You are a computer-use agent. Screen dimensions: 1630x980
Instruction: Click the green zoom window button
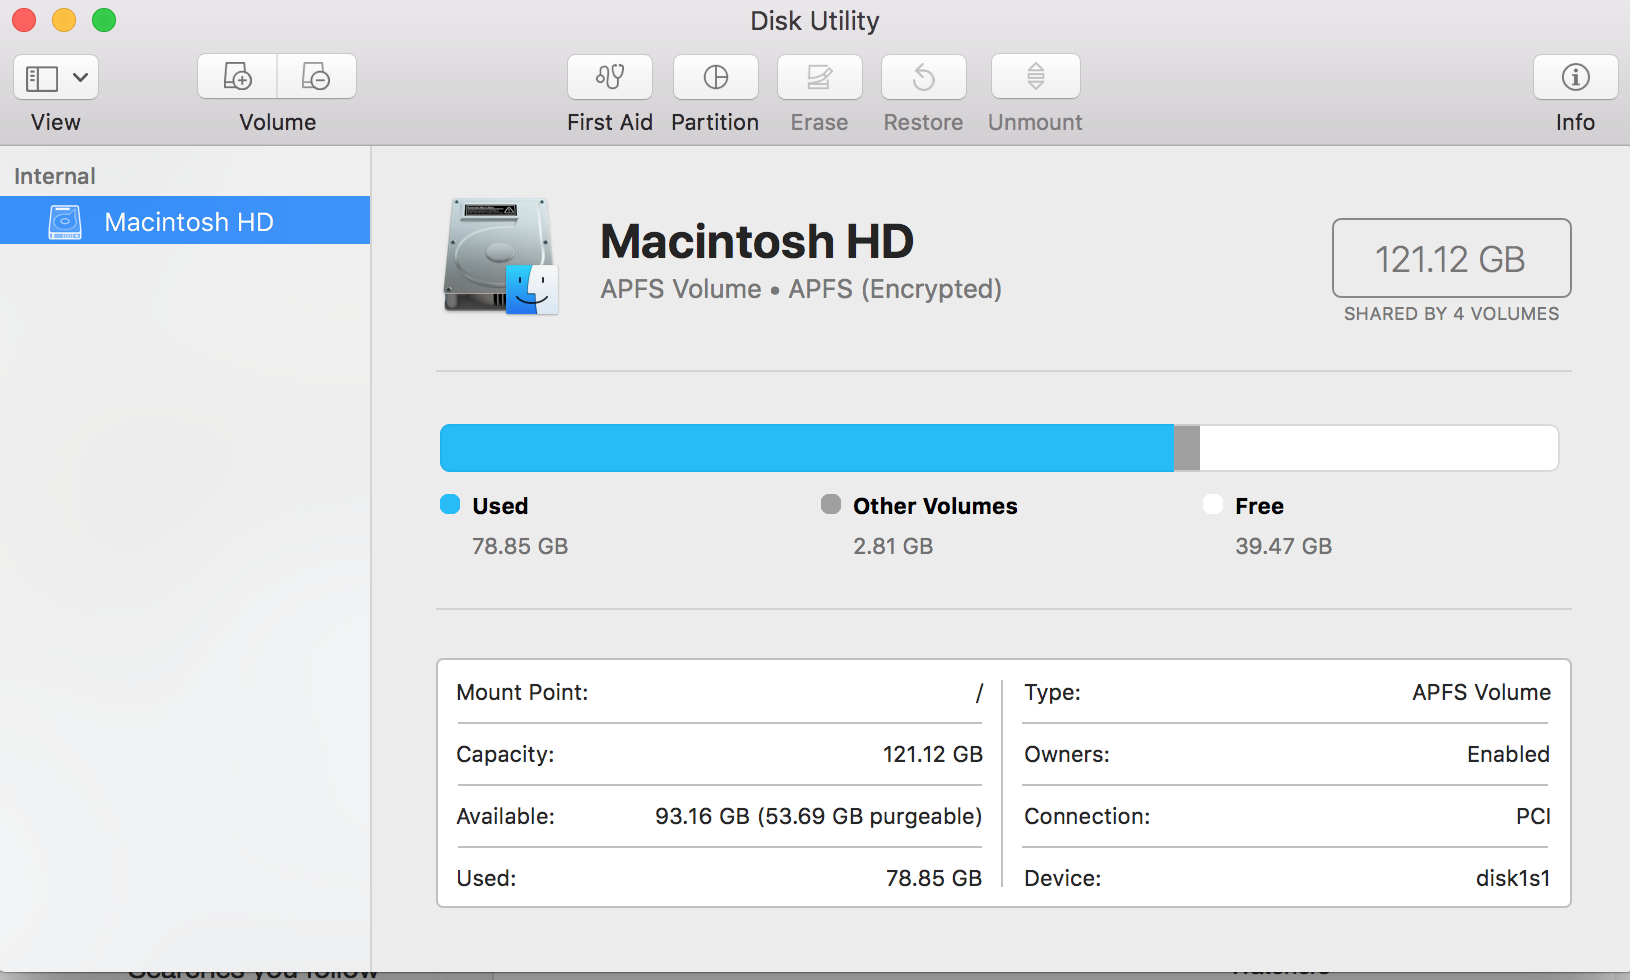click(104, 20)
